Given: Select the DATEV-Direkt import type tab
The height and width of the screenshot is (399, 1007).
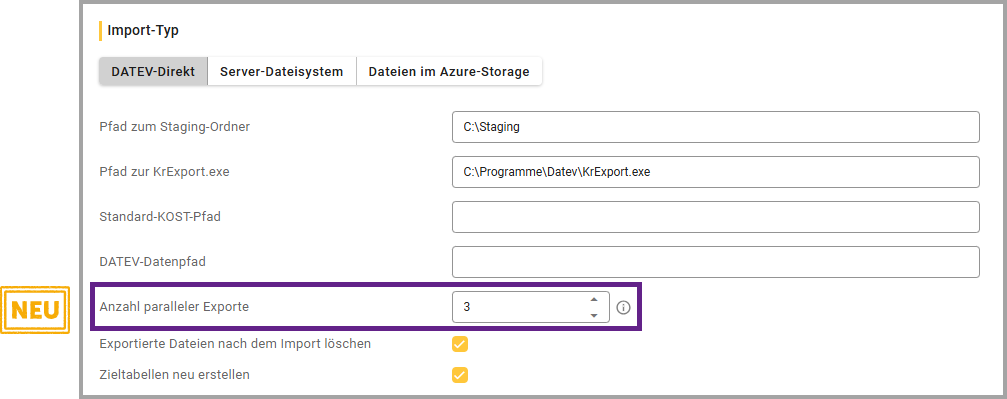Looking at the screenshot, I should pos(153,71).
